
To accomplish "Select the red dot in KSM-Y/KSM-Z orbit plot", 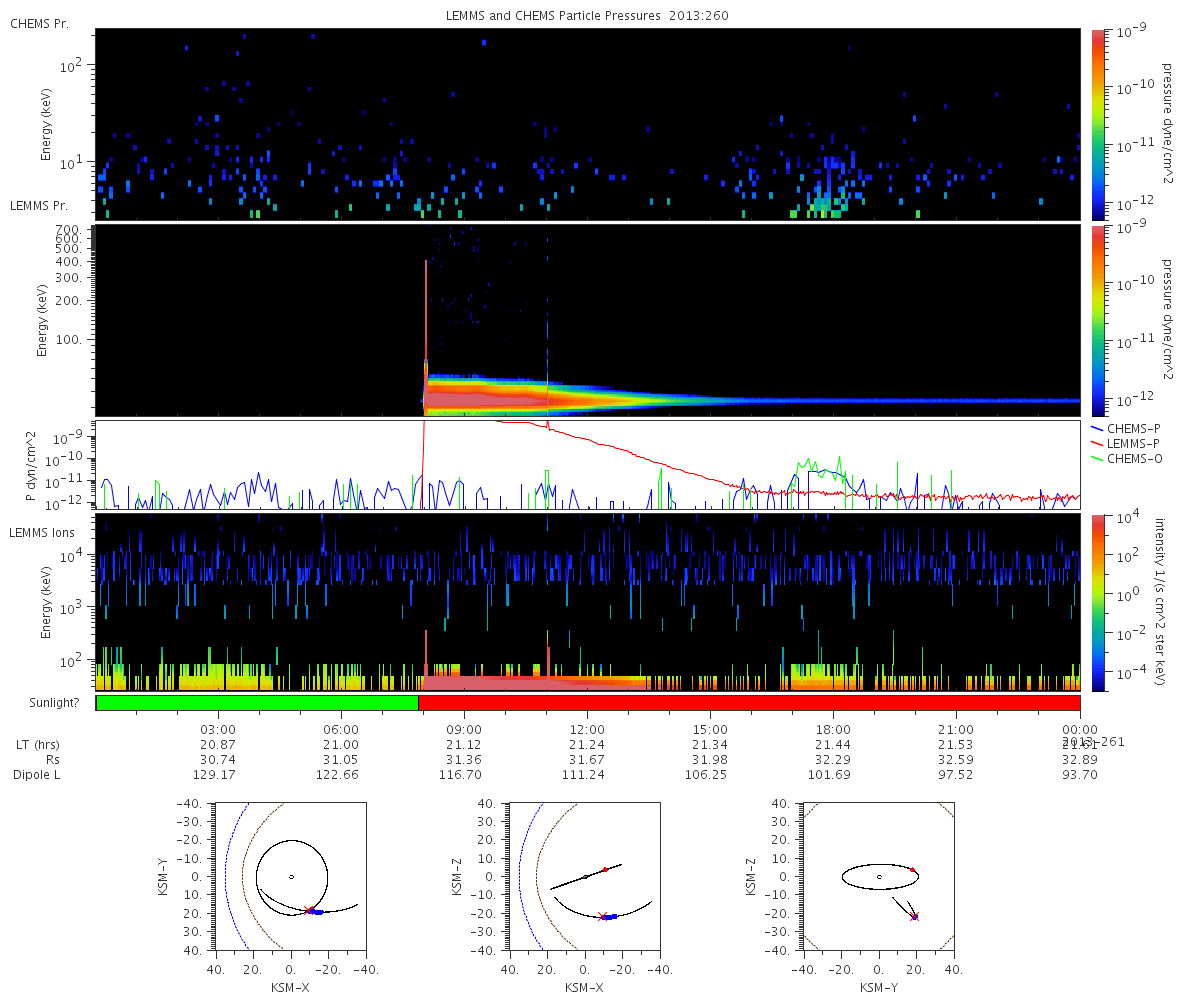I will click(x=912, y=870).
